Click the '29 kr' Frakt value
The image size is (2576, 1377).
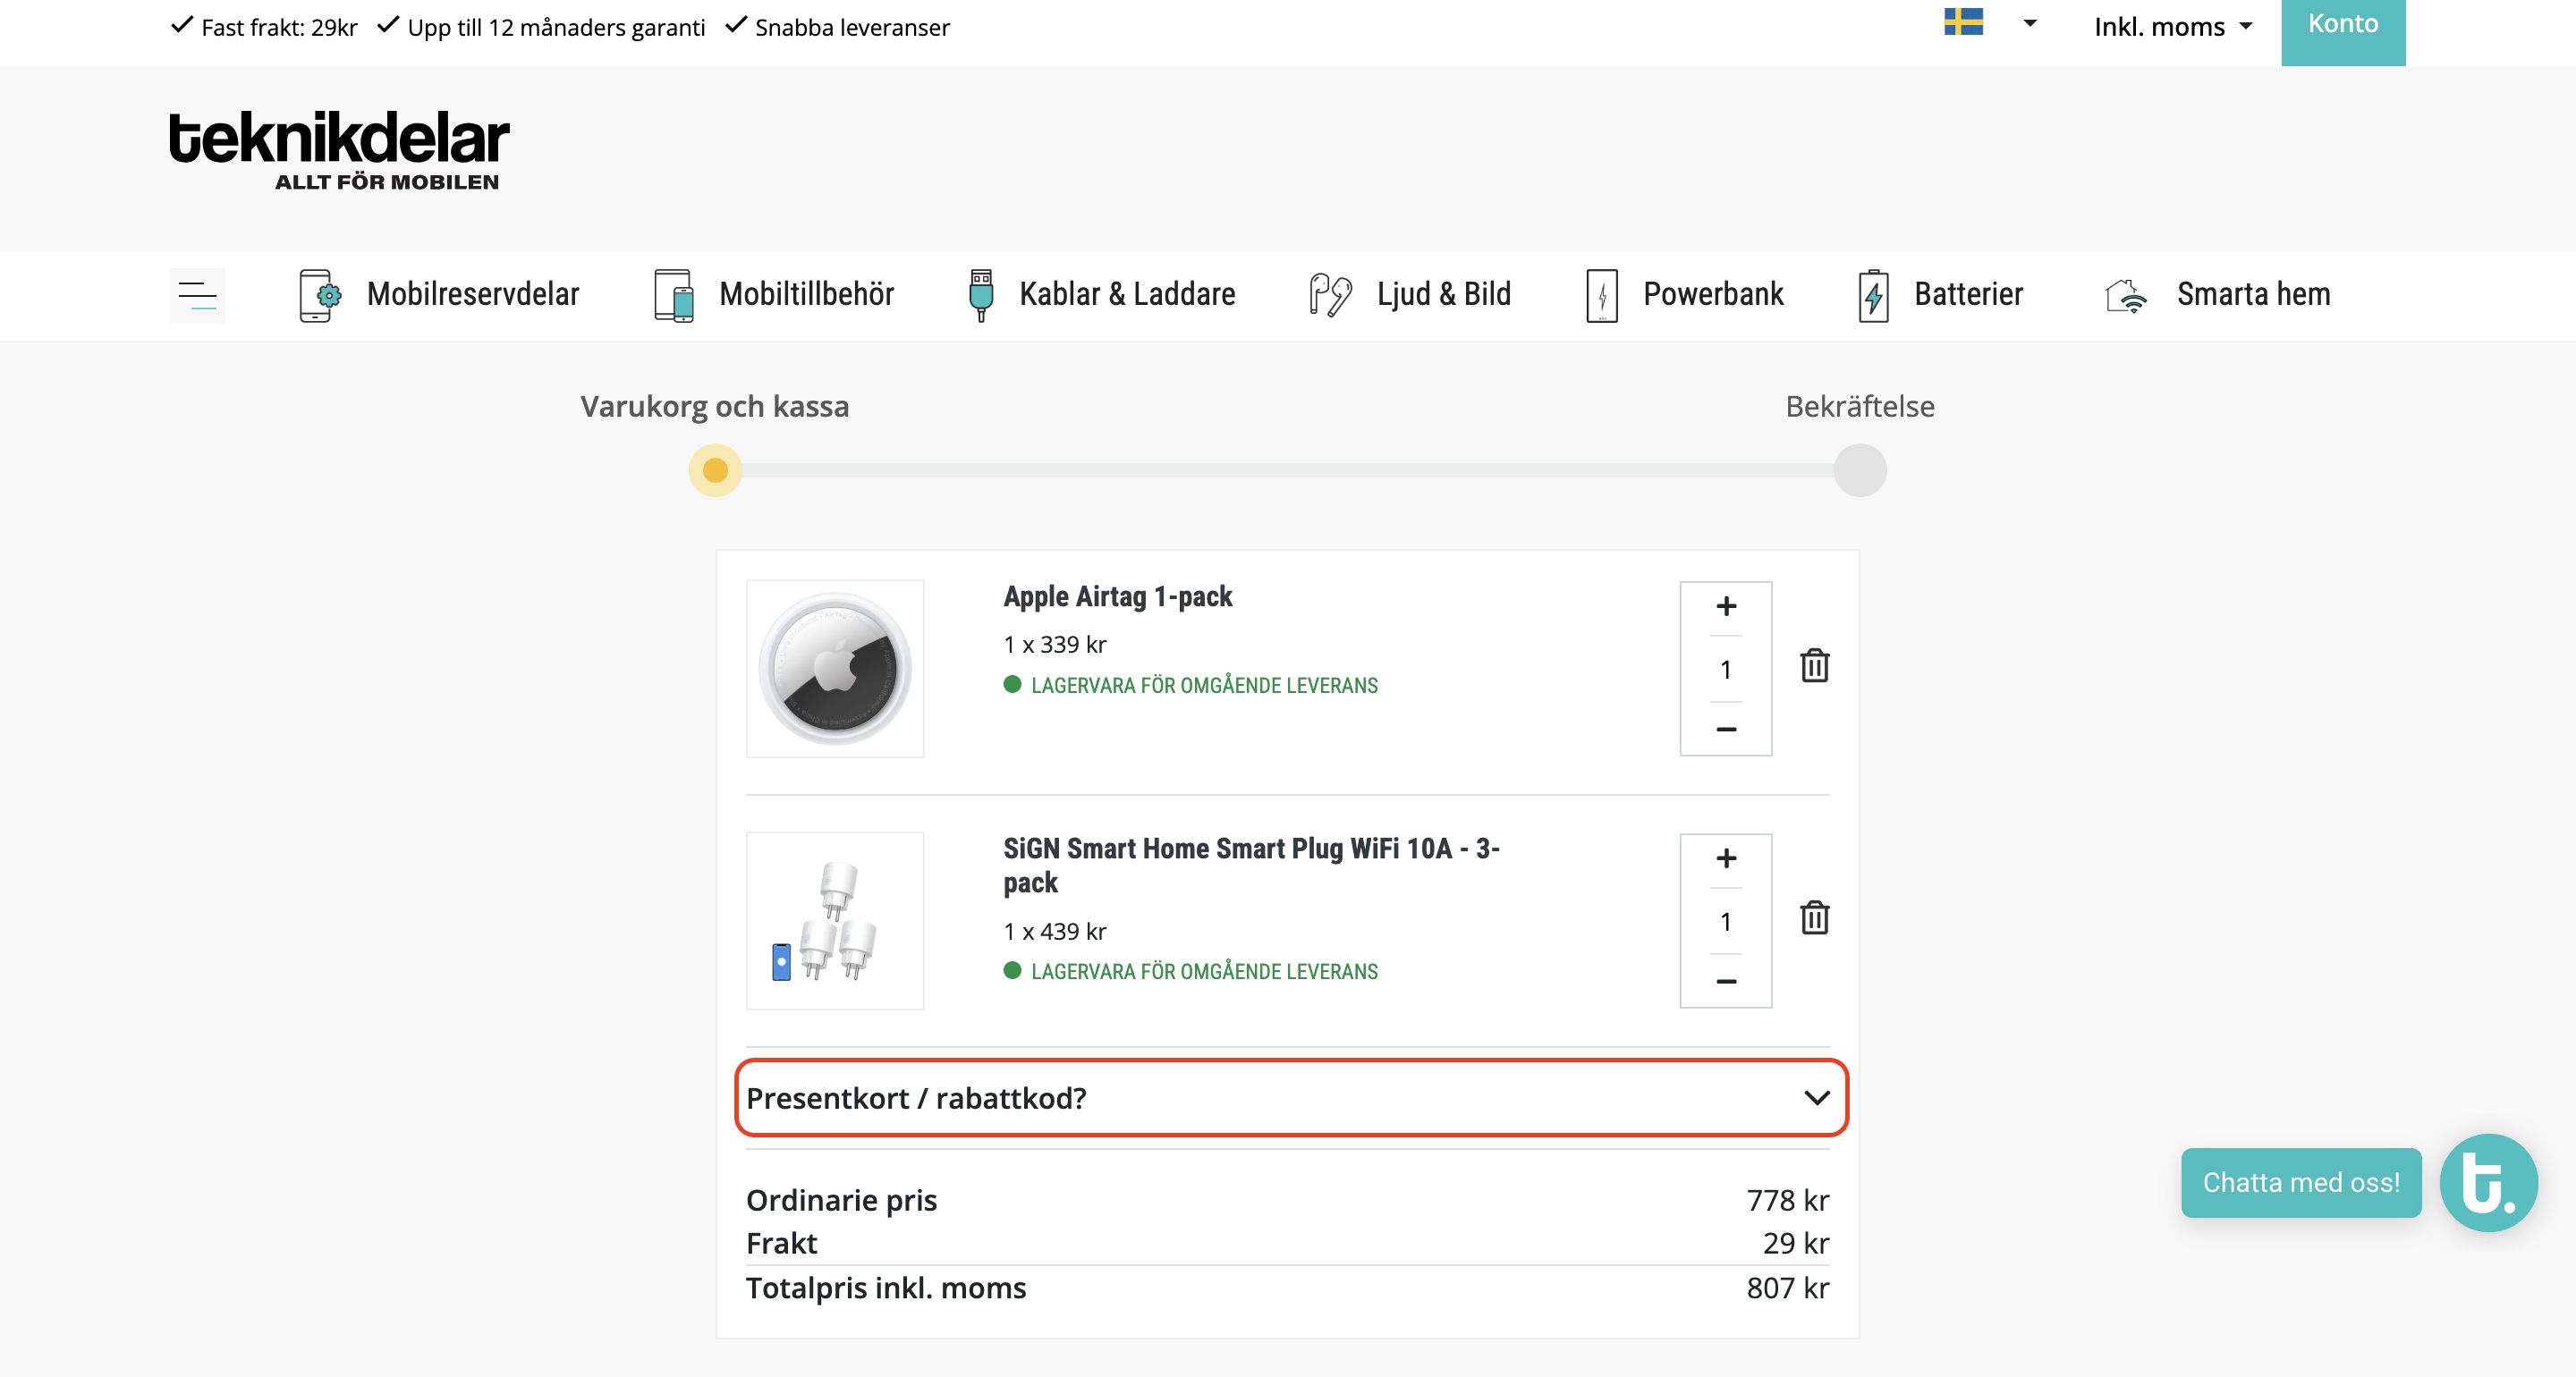(1795, 1243)
